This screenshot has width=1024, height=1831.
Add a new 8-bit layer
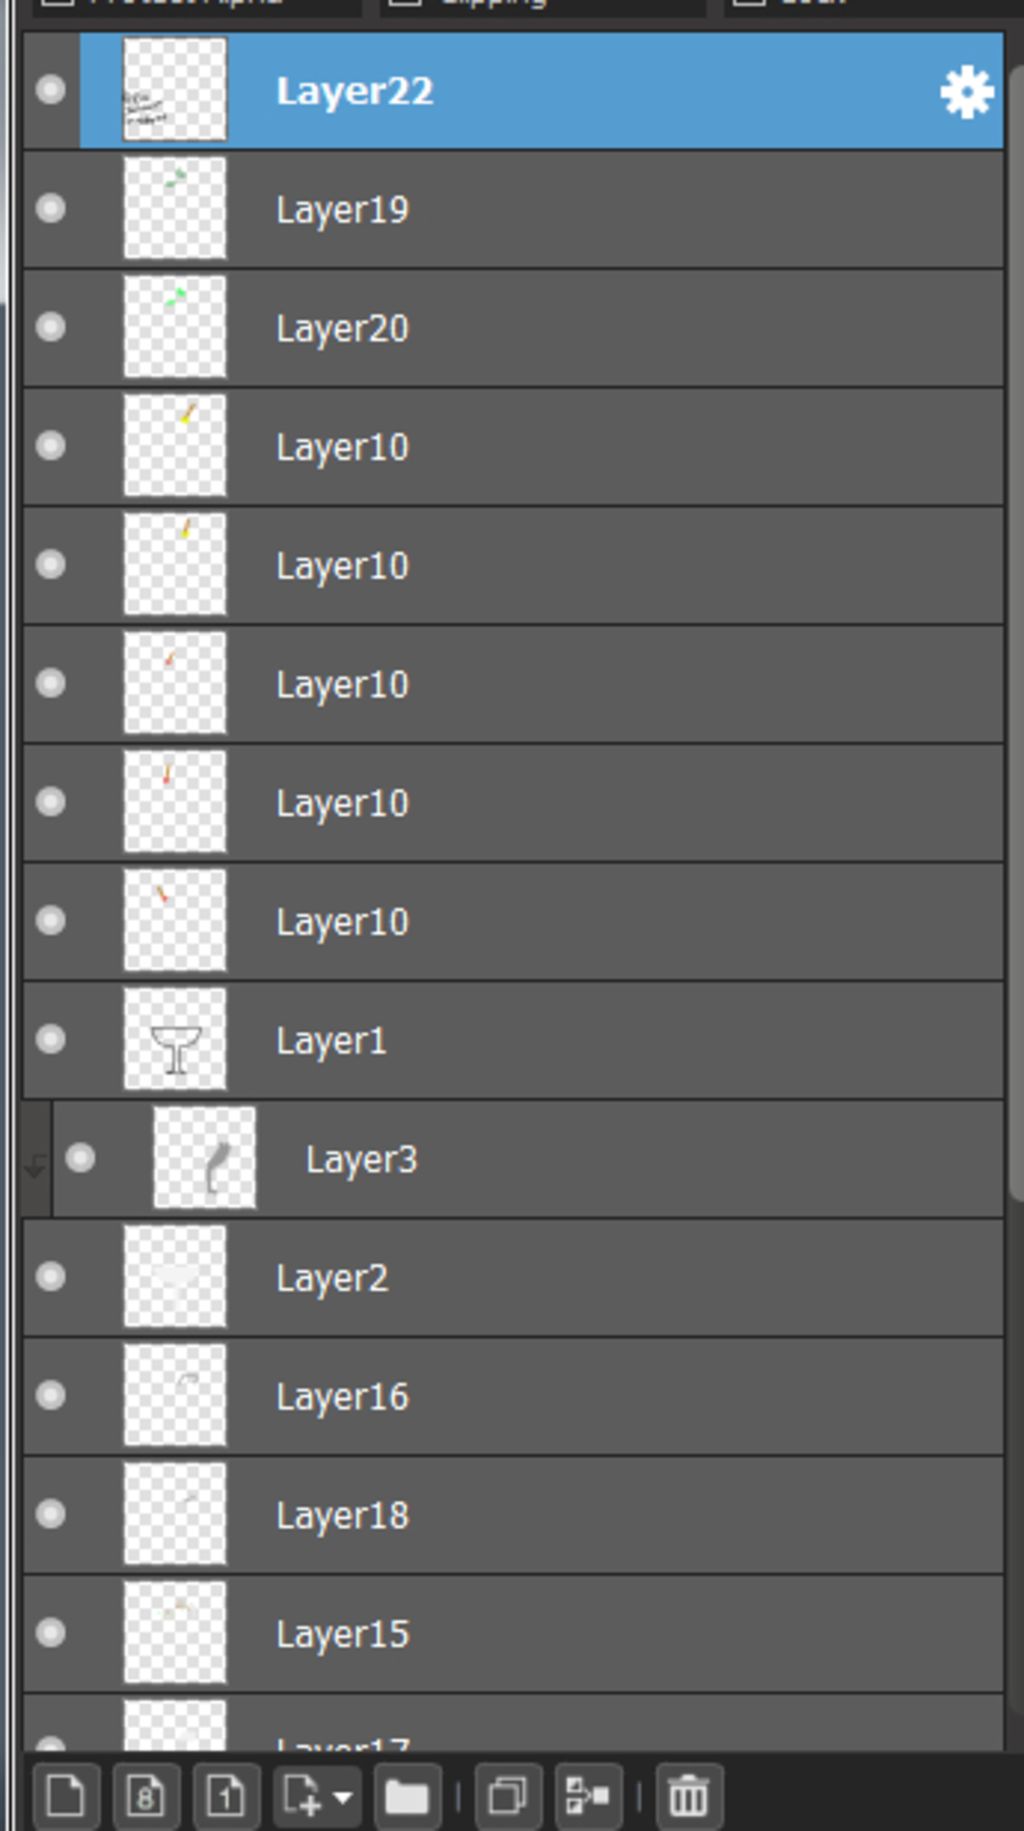[146, 1795]
